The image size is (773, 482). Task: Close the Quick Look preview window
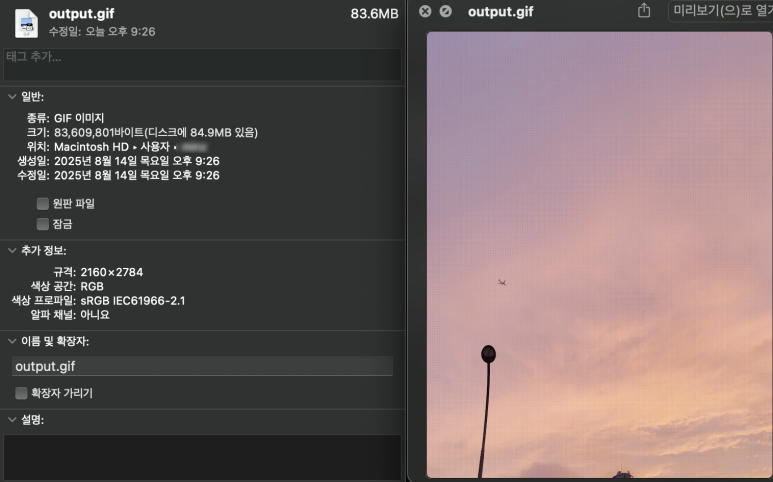[425, 12]
